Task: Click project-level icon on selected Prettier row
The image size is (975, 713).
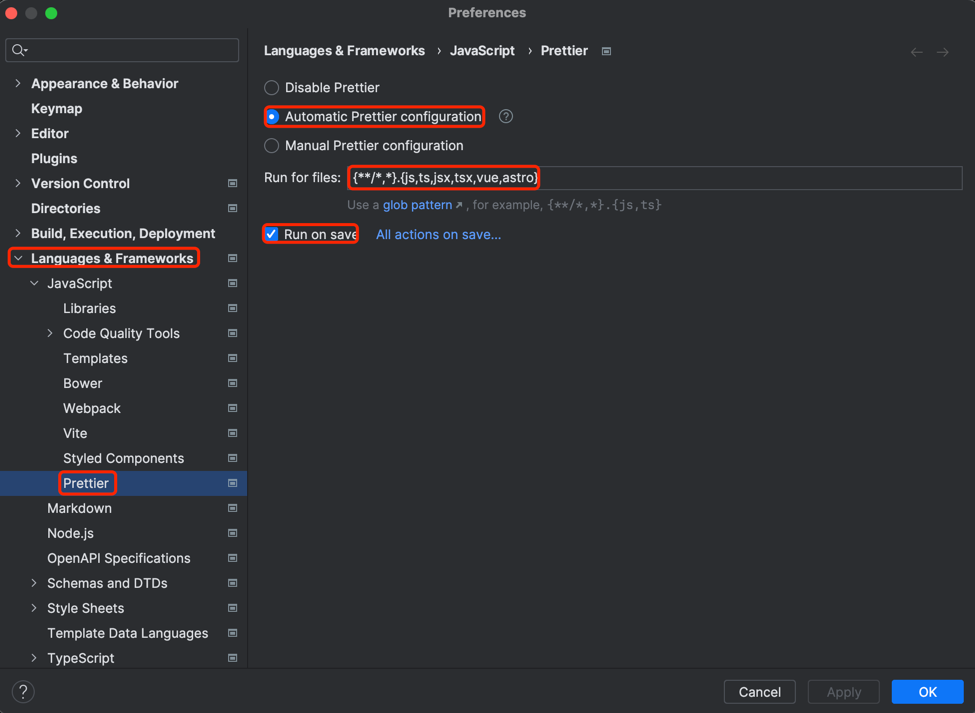Action: point(233,483)
